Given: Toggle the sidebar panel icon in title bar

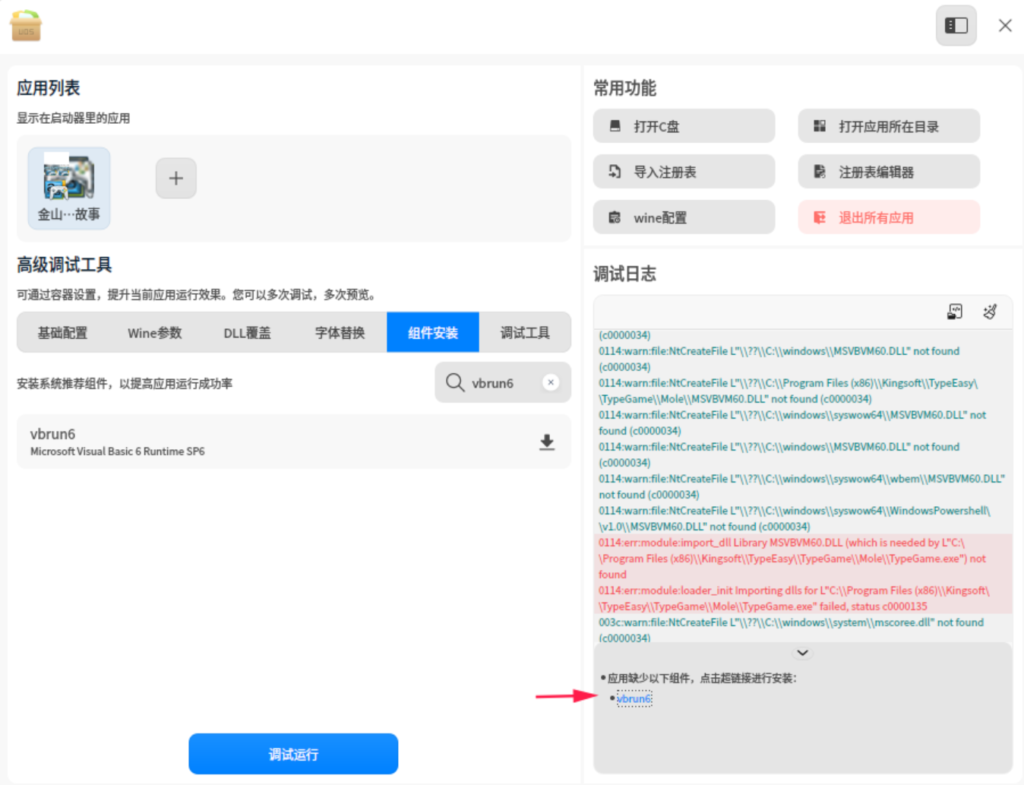Looking at the screenshot, I should pyautogui.click(x=956, y=26).
